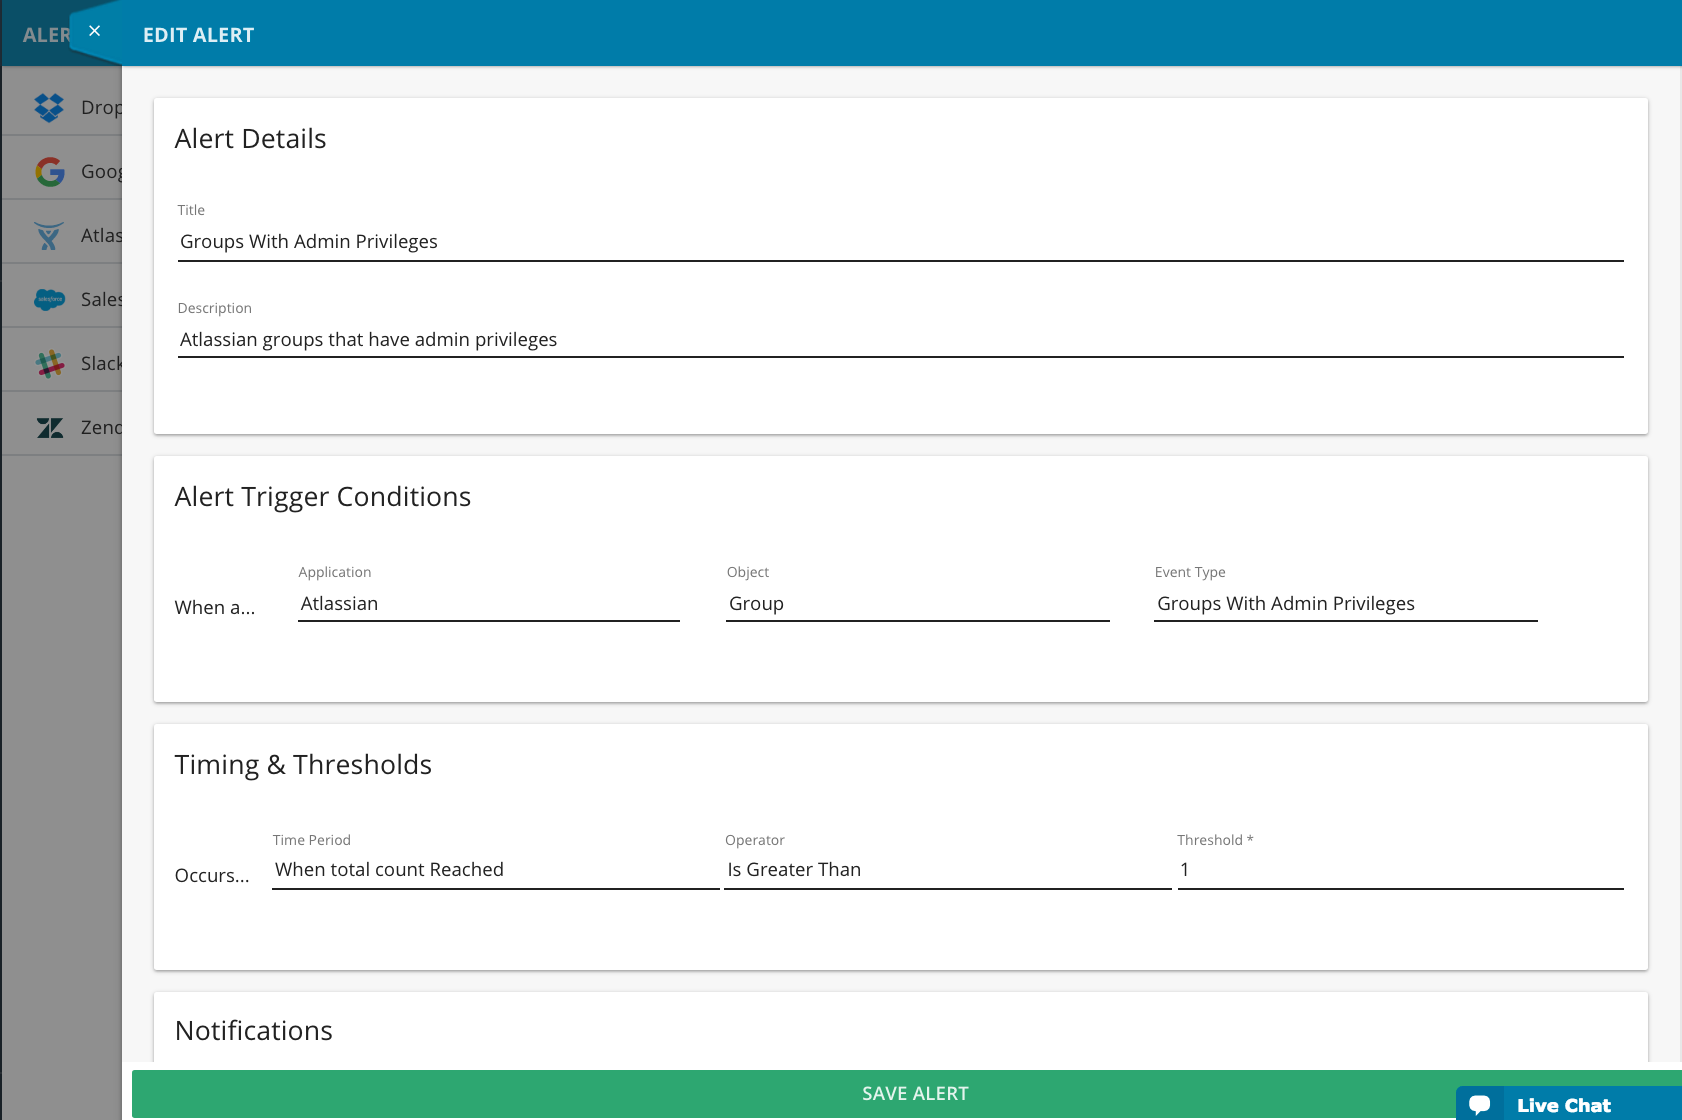Click the "Occurs..." label text
This screenshot has height=1120, width=1682.
[x=212, y=876]
